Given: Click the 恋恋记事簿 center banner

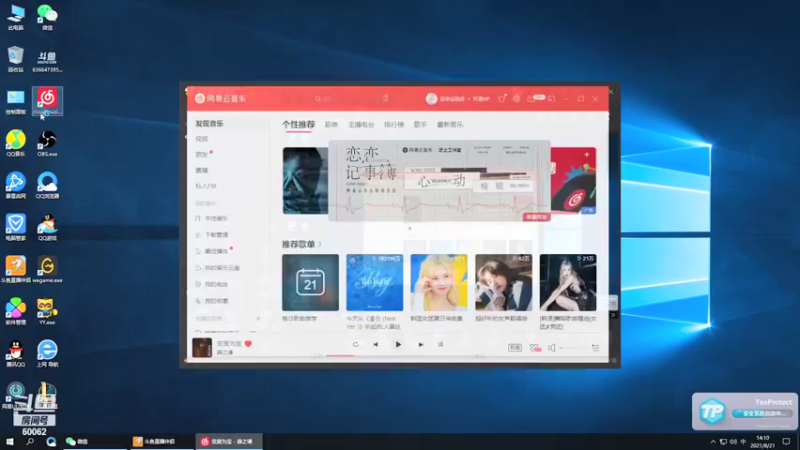Looking at the screenshot, I should point(439,181).
